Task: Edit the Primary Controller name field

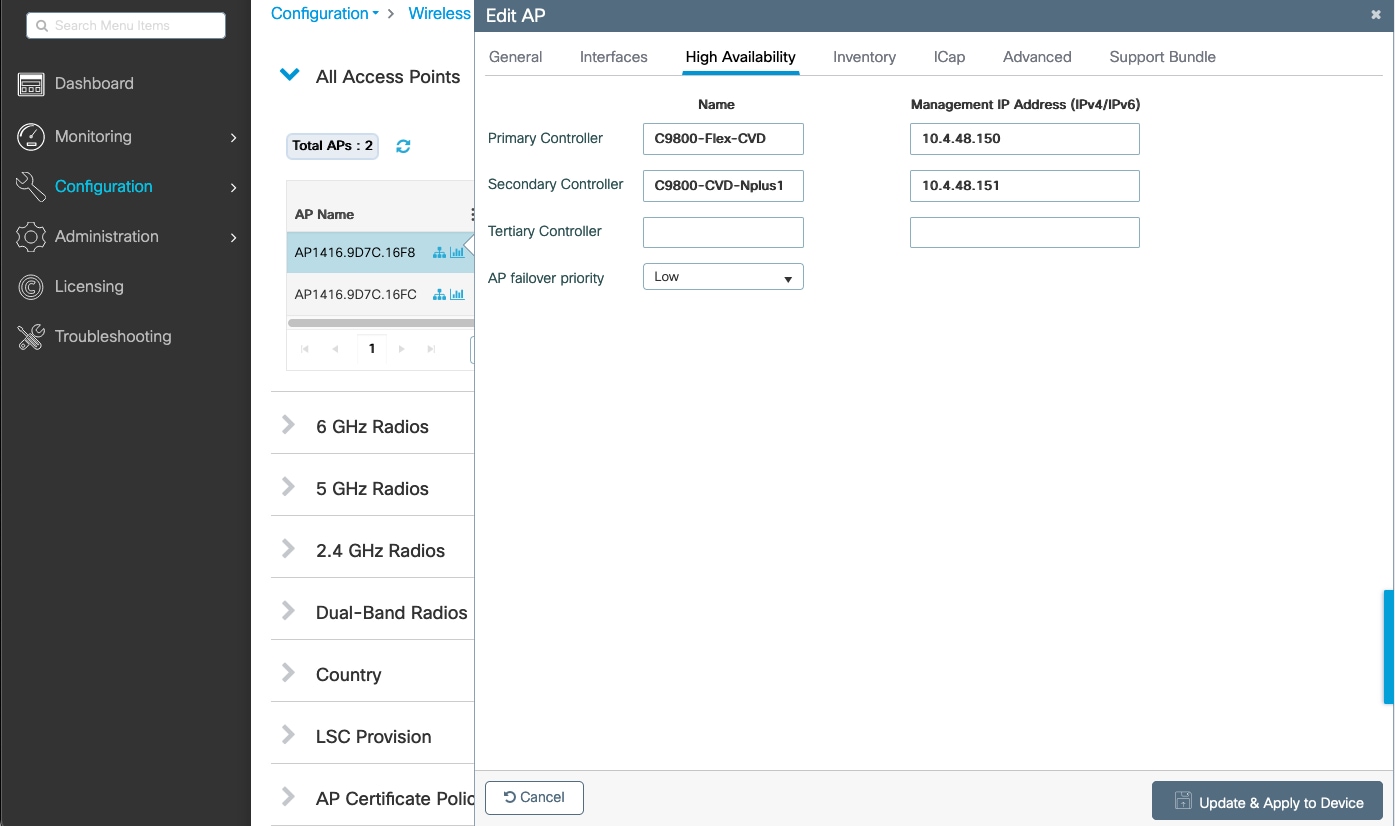Action: tap(723, 139)
